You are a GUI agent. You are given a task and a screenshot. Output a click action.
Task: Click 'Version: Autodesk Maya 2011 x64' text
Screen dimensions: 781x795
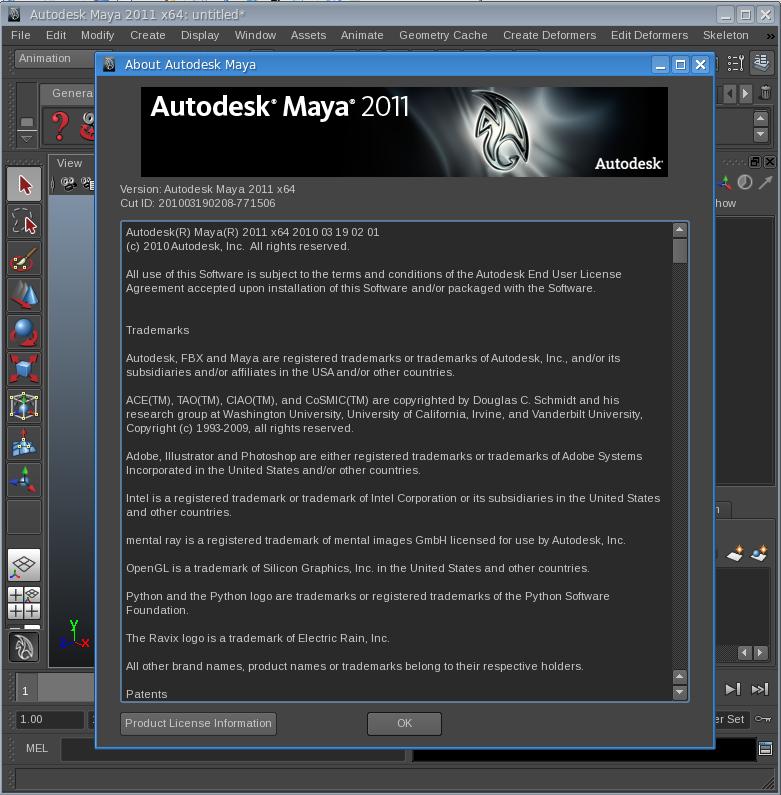pyautogui.click(x=207, y=189)
